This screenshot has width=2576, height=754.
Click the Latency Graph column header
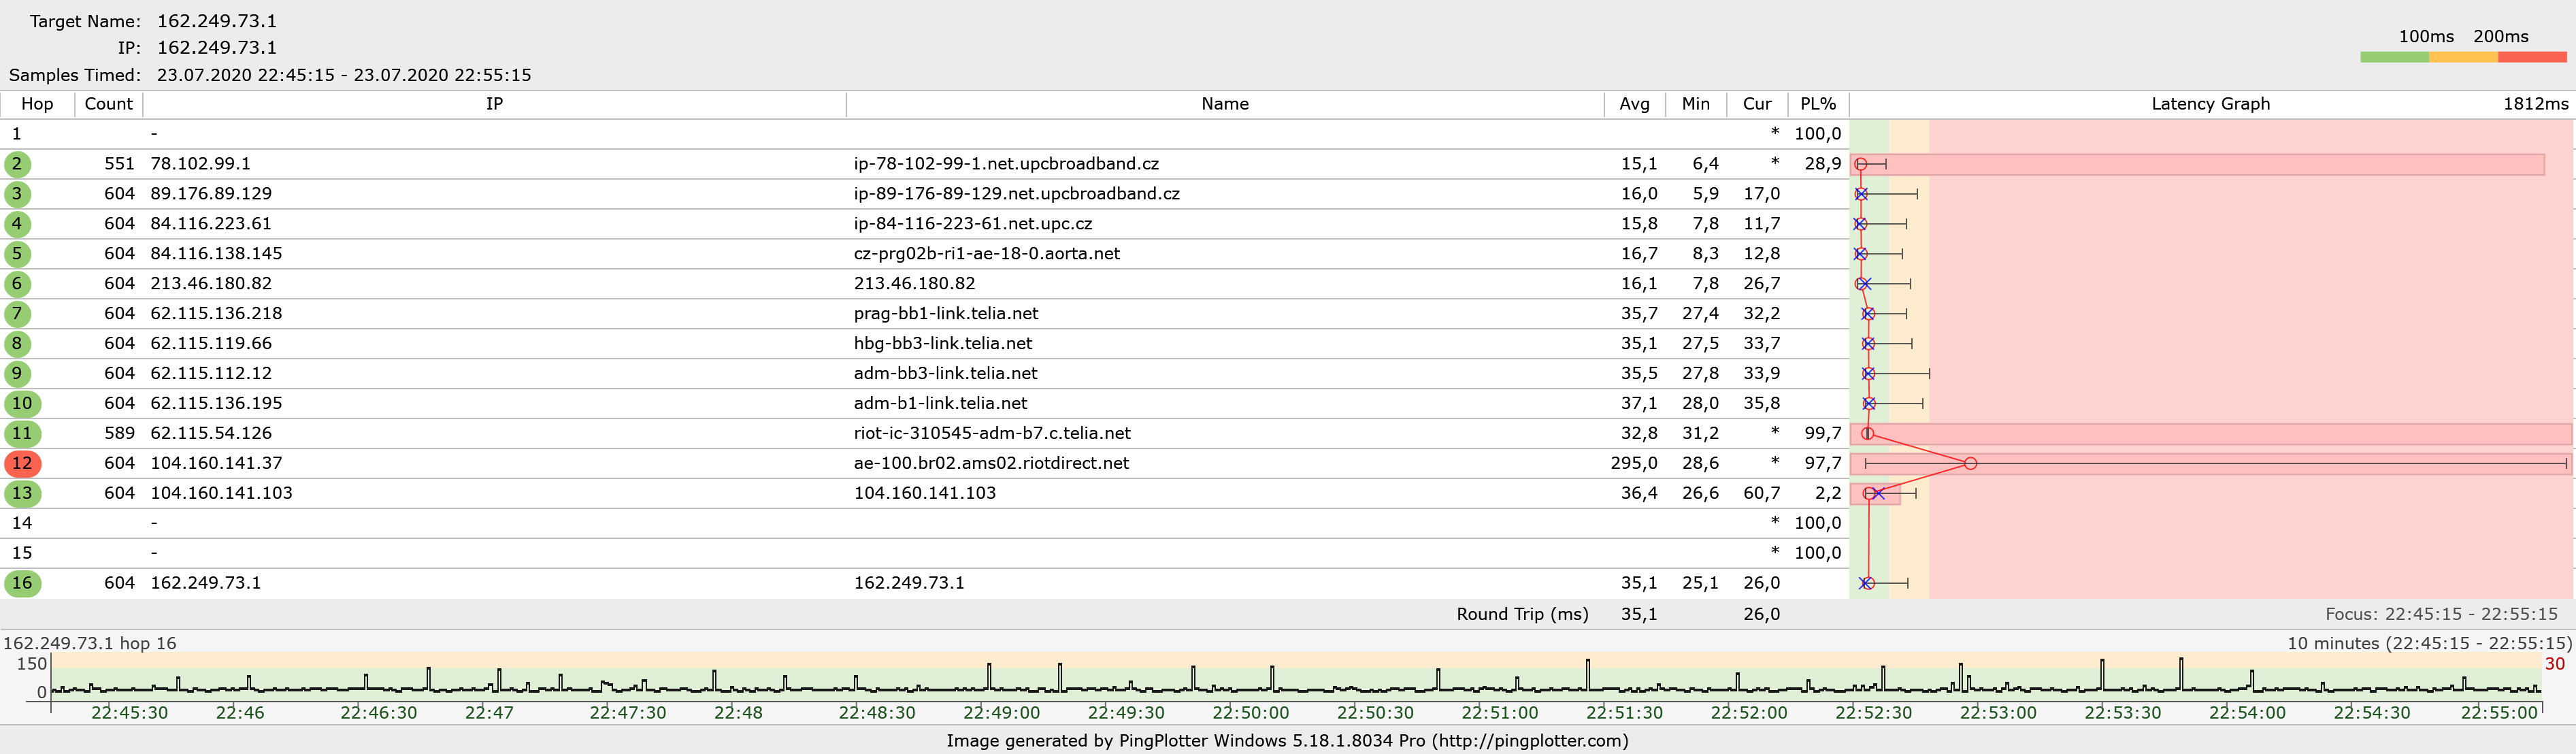point(2210,104)
